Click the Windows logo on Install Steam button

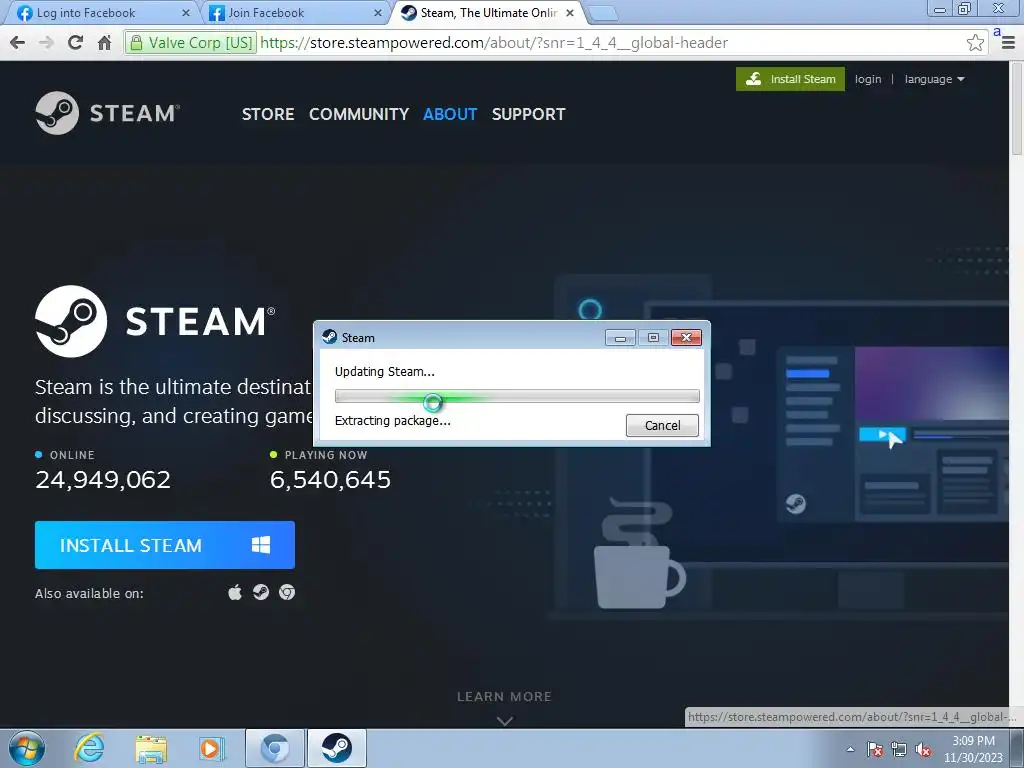coord(261,545)
